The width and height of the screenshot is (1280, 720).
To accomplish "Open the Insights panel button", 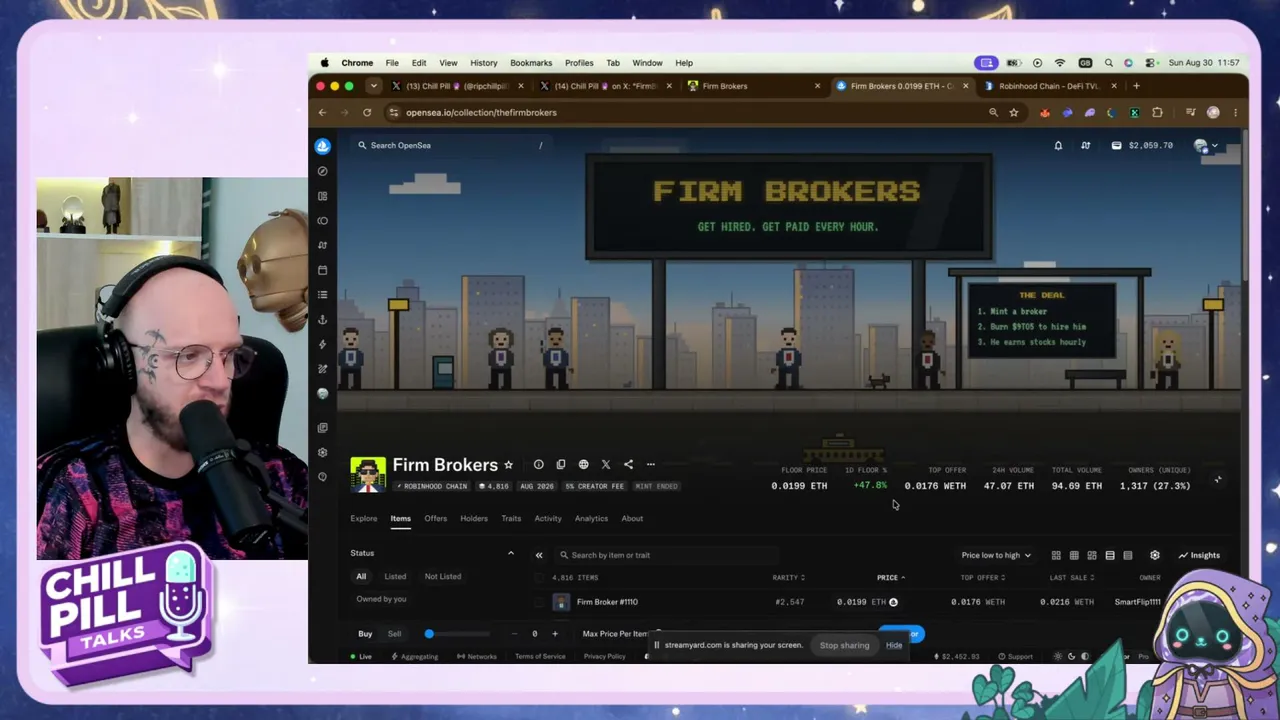I will (1199, 555).
